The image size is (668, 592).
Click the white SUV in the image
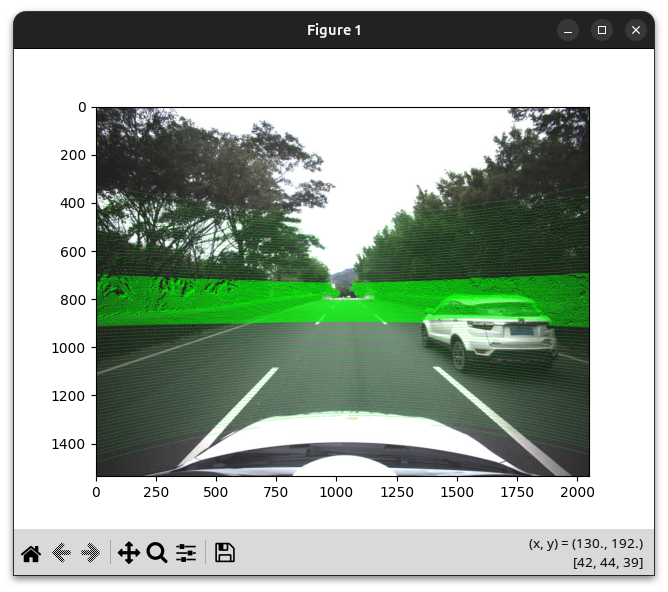488,330
